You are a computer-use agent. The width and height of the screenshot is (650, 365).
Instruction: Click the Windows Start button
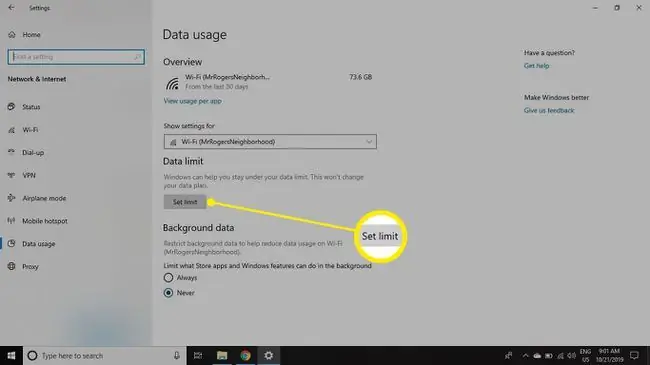tap(11, 355)
